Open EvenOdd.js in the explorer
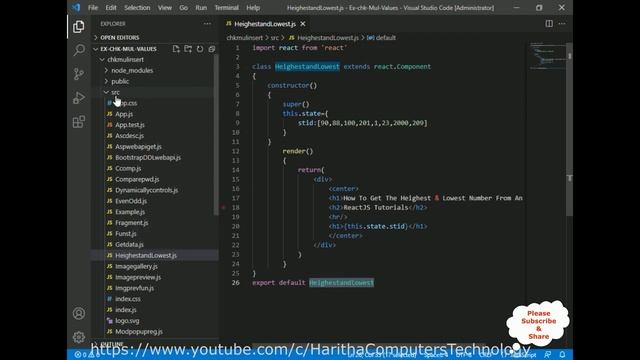 (131, 201)
